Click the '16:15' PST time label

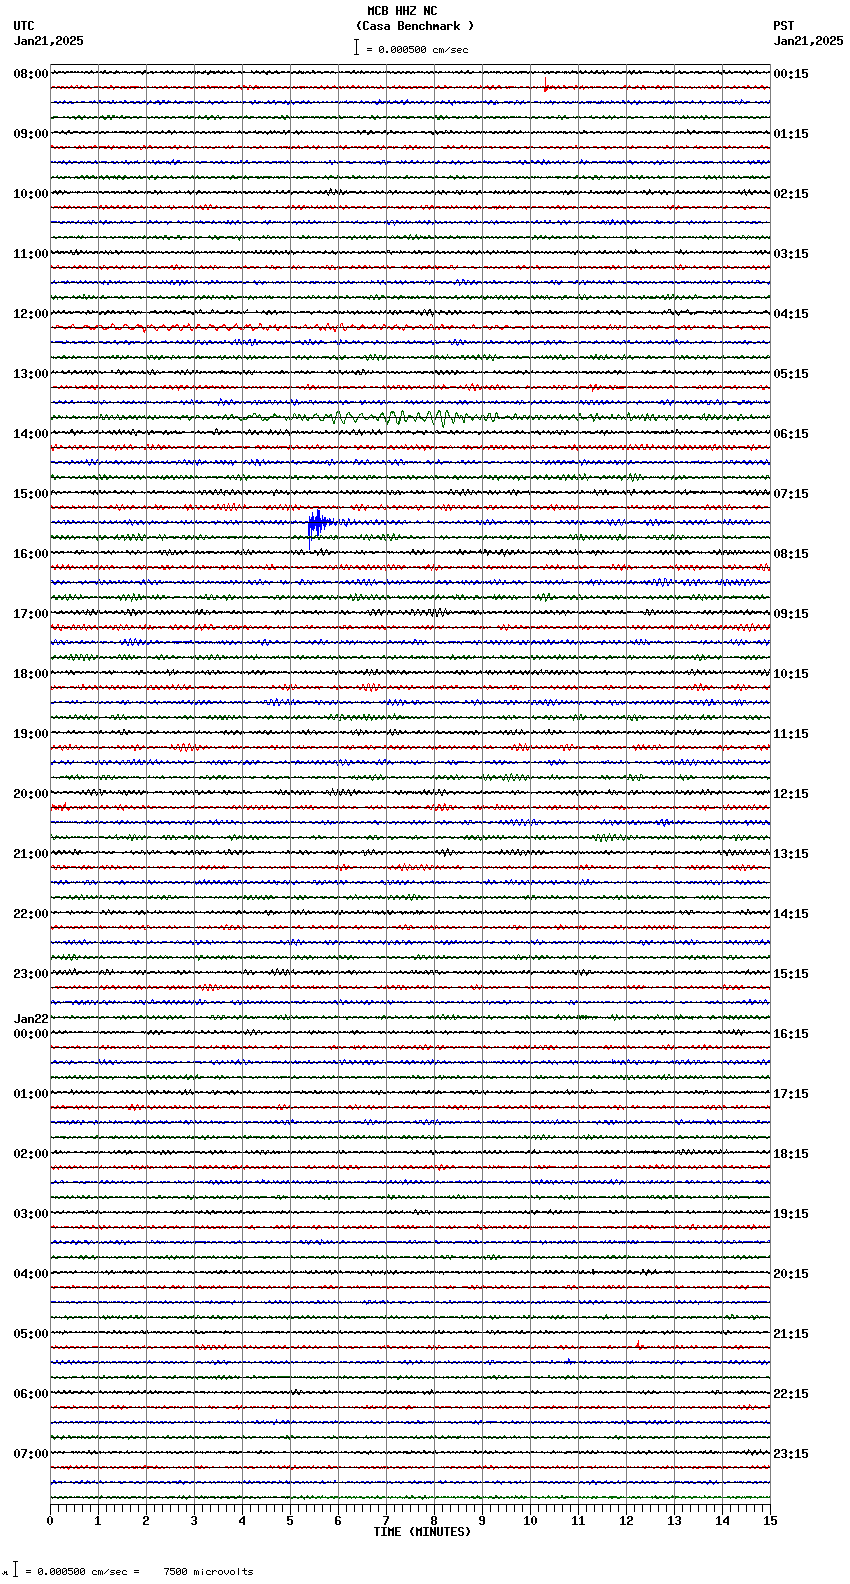[x=791, y=1034]
